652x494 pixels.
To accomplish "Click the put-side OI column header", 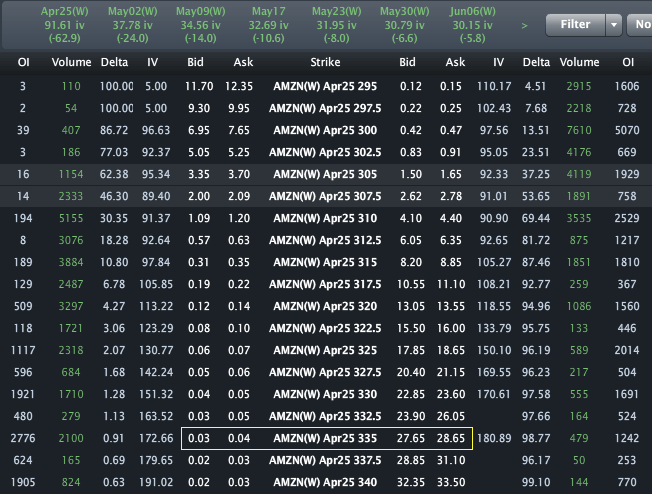I will click(x=628, y=62).
